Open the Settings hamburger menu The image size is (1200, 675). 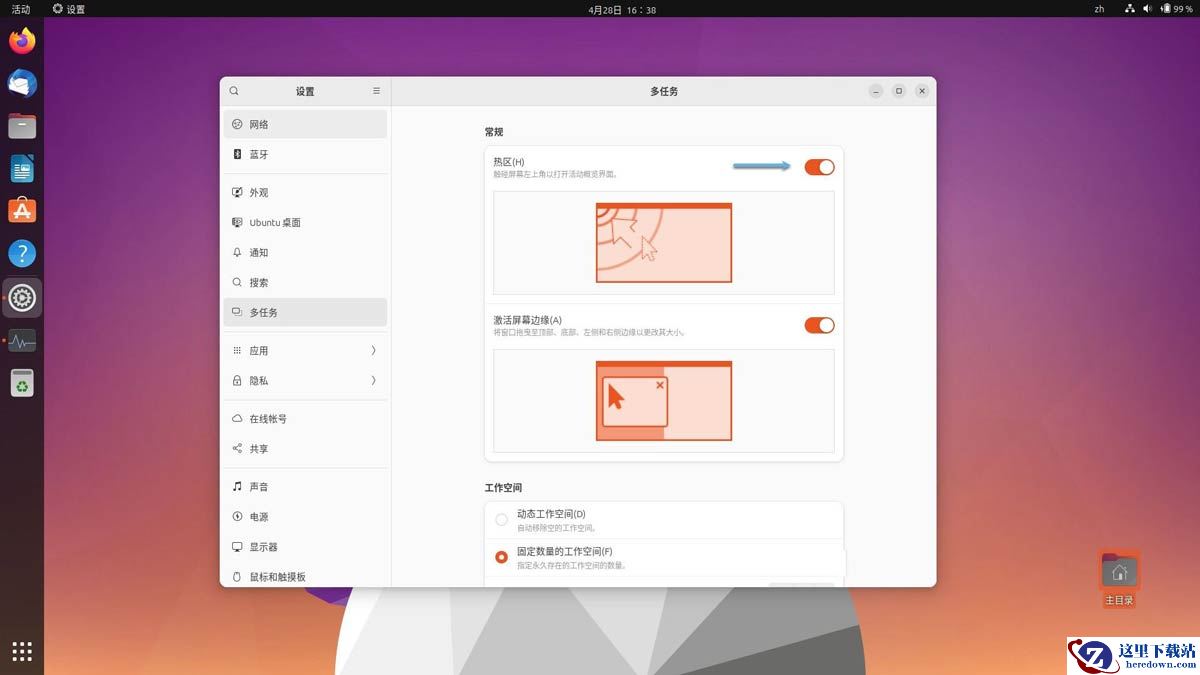[x=376, y=91]
